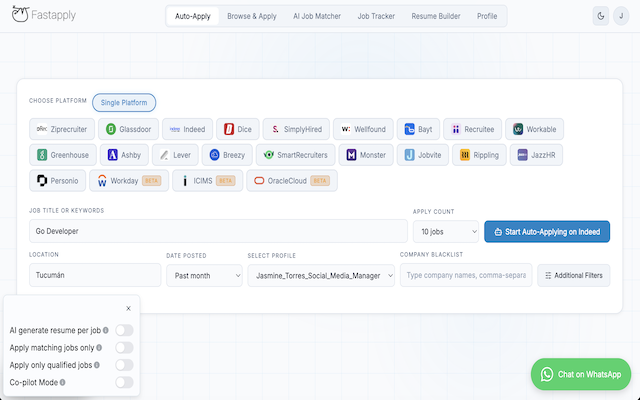Open Additional Filters

(x=573, y=276)
